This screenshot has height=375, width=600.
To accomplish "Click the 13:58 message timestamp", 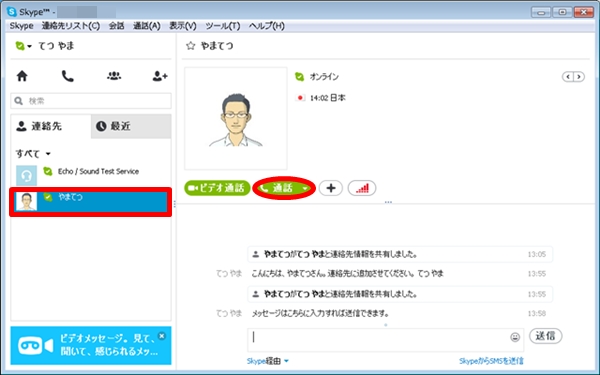I will pos(537,313).
